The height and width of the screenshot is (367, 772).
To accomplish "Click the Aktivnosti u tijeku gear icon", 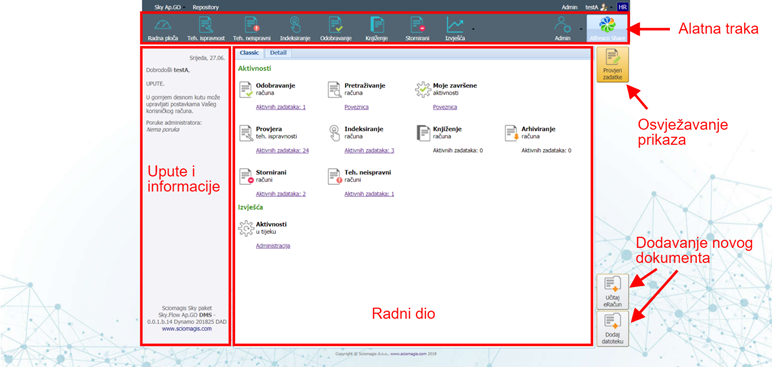I will pos(246,228).
